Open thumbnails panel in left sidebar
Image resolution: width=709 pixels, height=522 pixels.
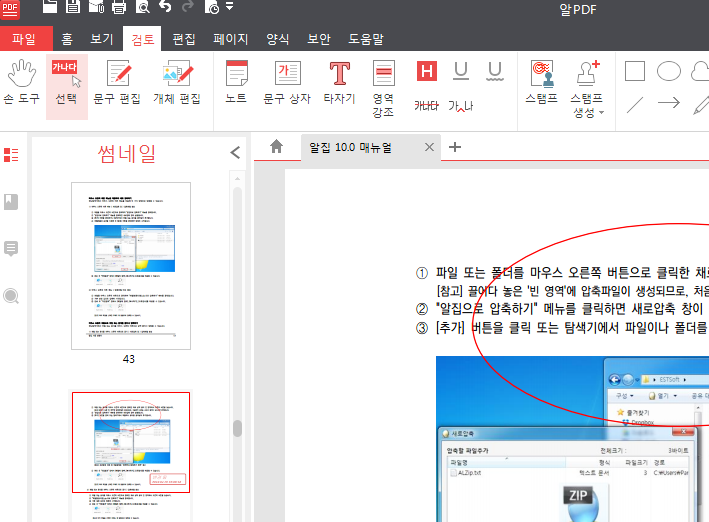[x=11, y=155]
